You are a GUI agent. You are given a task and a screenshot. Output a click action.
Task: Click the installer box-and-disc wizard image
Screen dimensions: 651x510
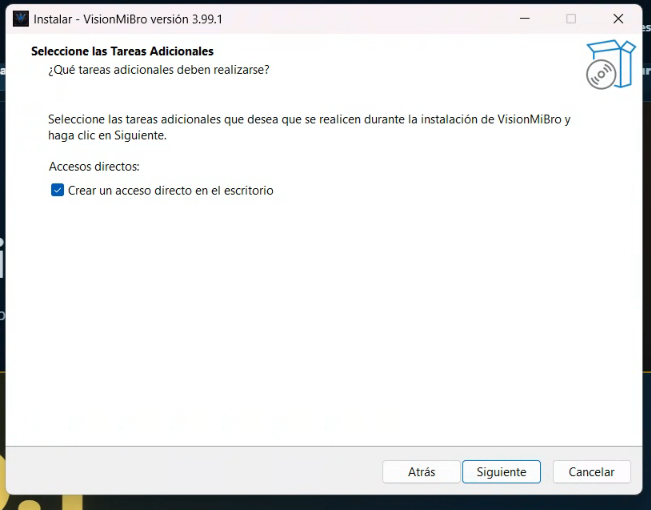610,64
